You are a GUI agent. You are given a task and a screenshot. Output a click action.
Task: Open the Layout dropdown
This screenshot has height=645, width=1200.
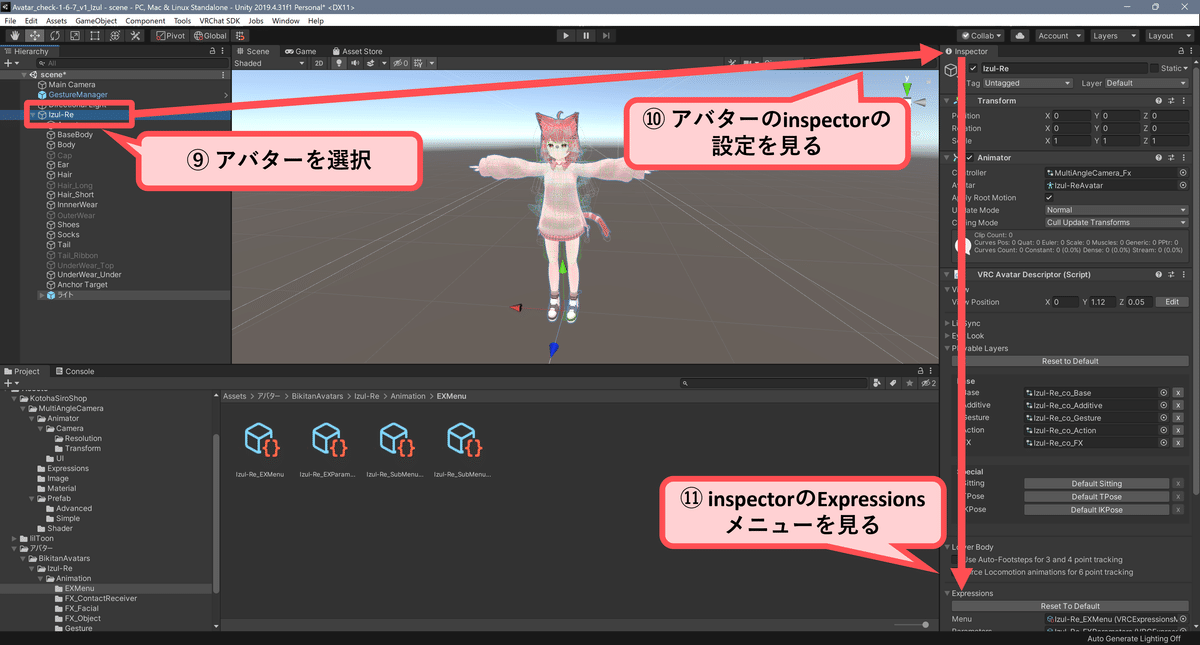(x=1168, y=36)
